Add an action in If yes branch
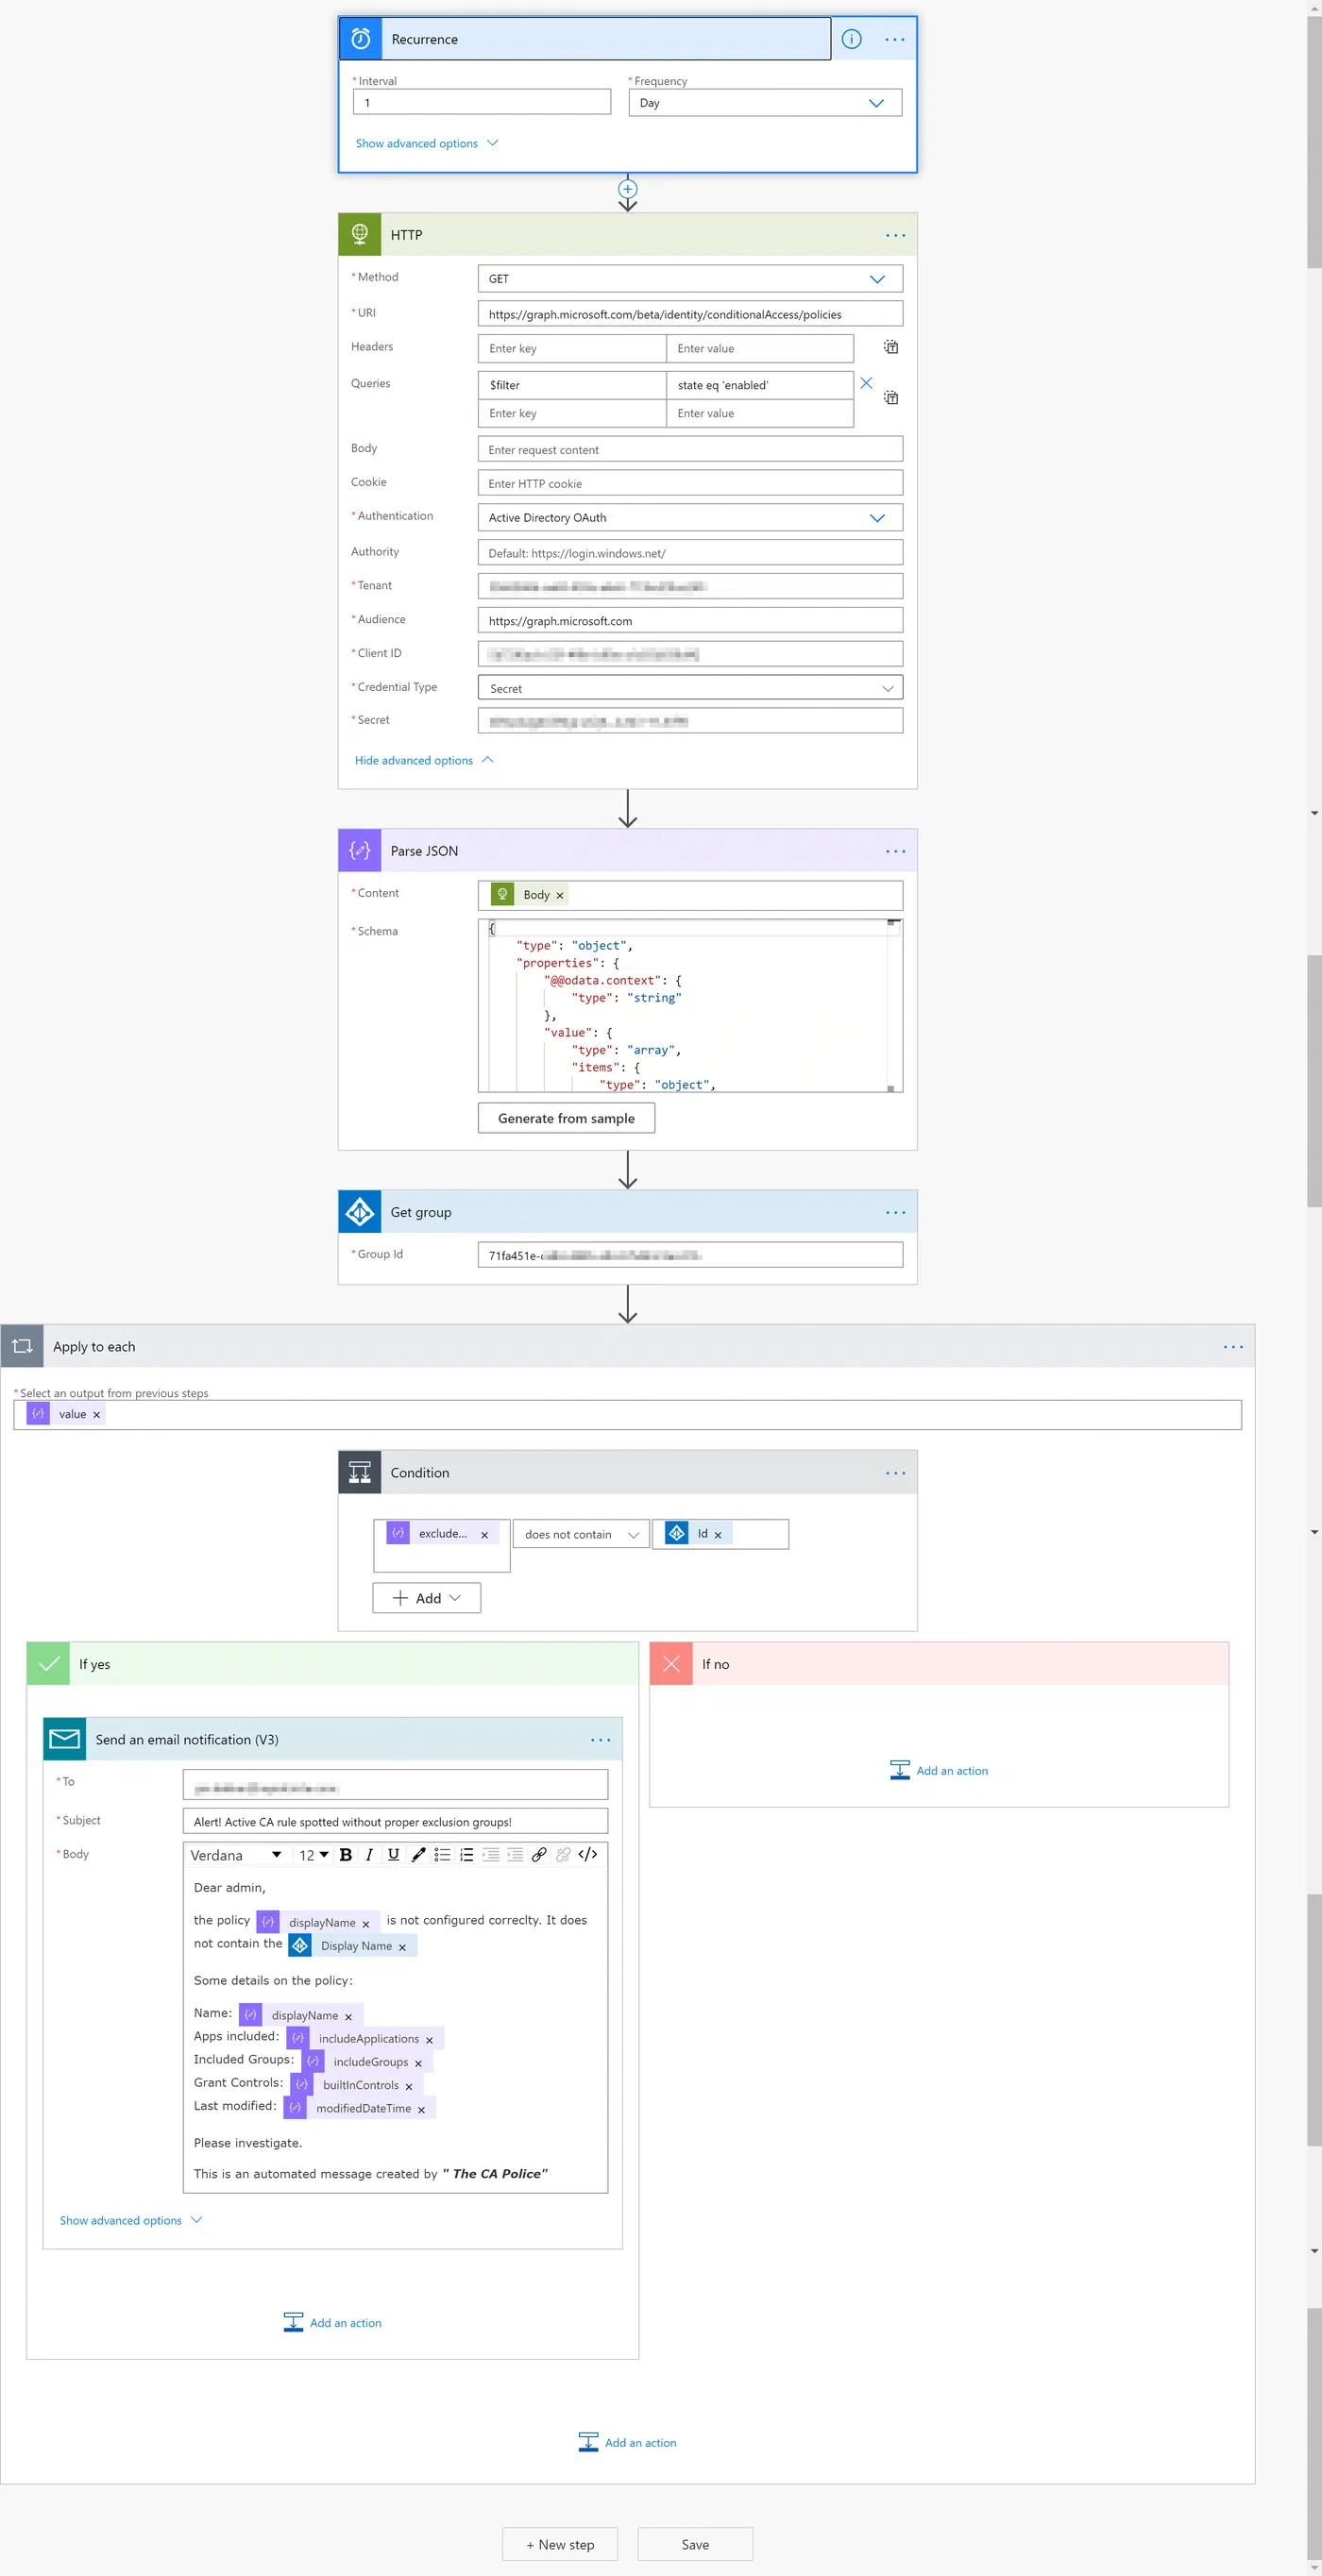The width and height of the screenshot is (1322, 2576). [332, 2322]
